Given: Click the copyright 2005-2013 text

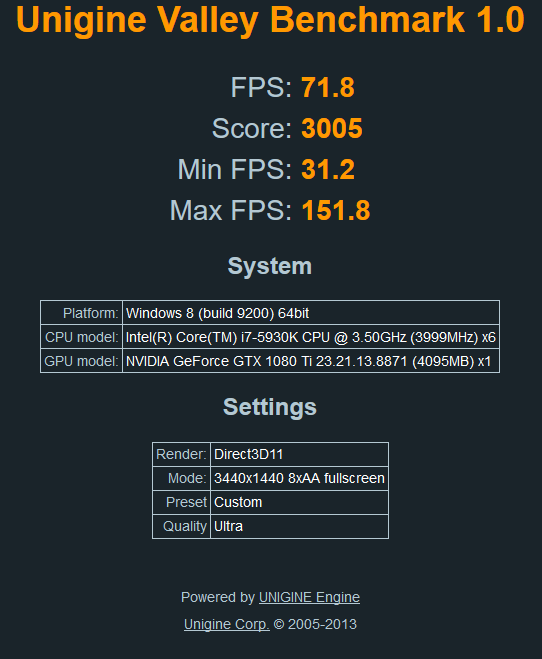Looking at the screenshot, I should click(x=315, y=624).
